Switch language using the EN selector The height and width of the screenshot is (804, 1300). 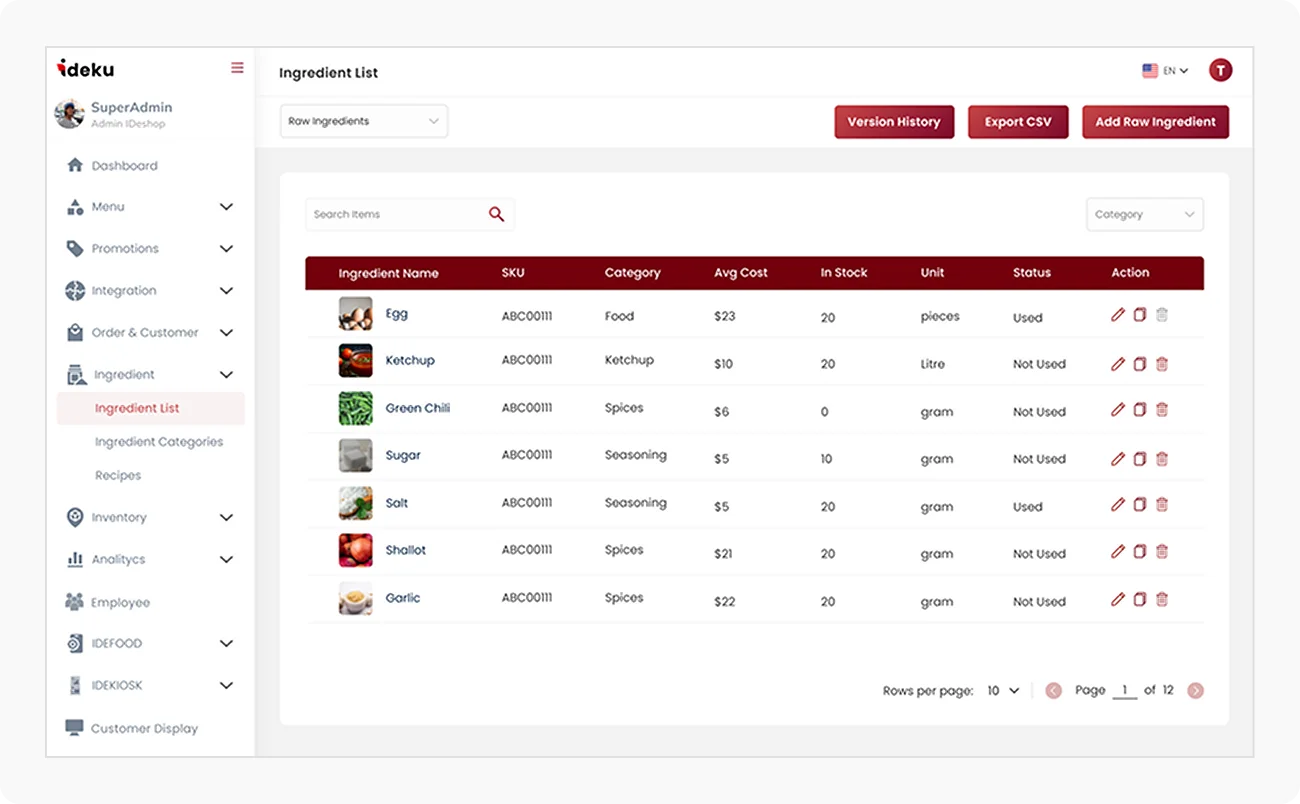(x=1165, y=71)
